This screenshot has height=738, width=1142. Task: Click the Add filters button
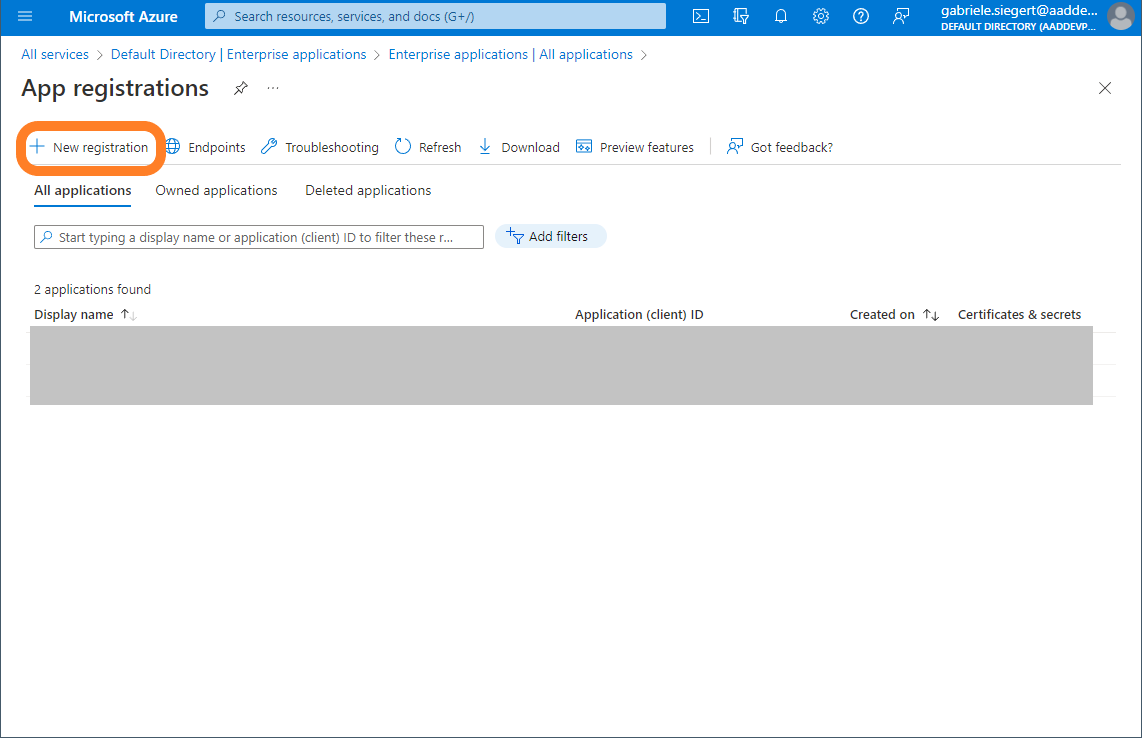pyautogui.click(x=550, y=236)
